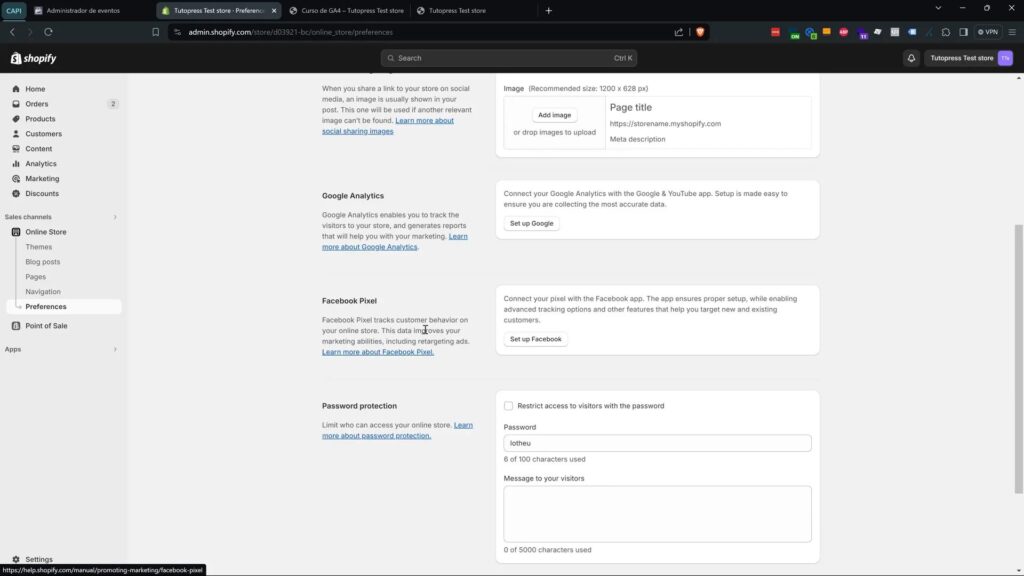
Task: Click the browser back arrow
Action: click(x=12, y=32)
